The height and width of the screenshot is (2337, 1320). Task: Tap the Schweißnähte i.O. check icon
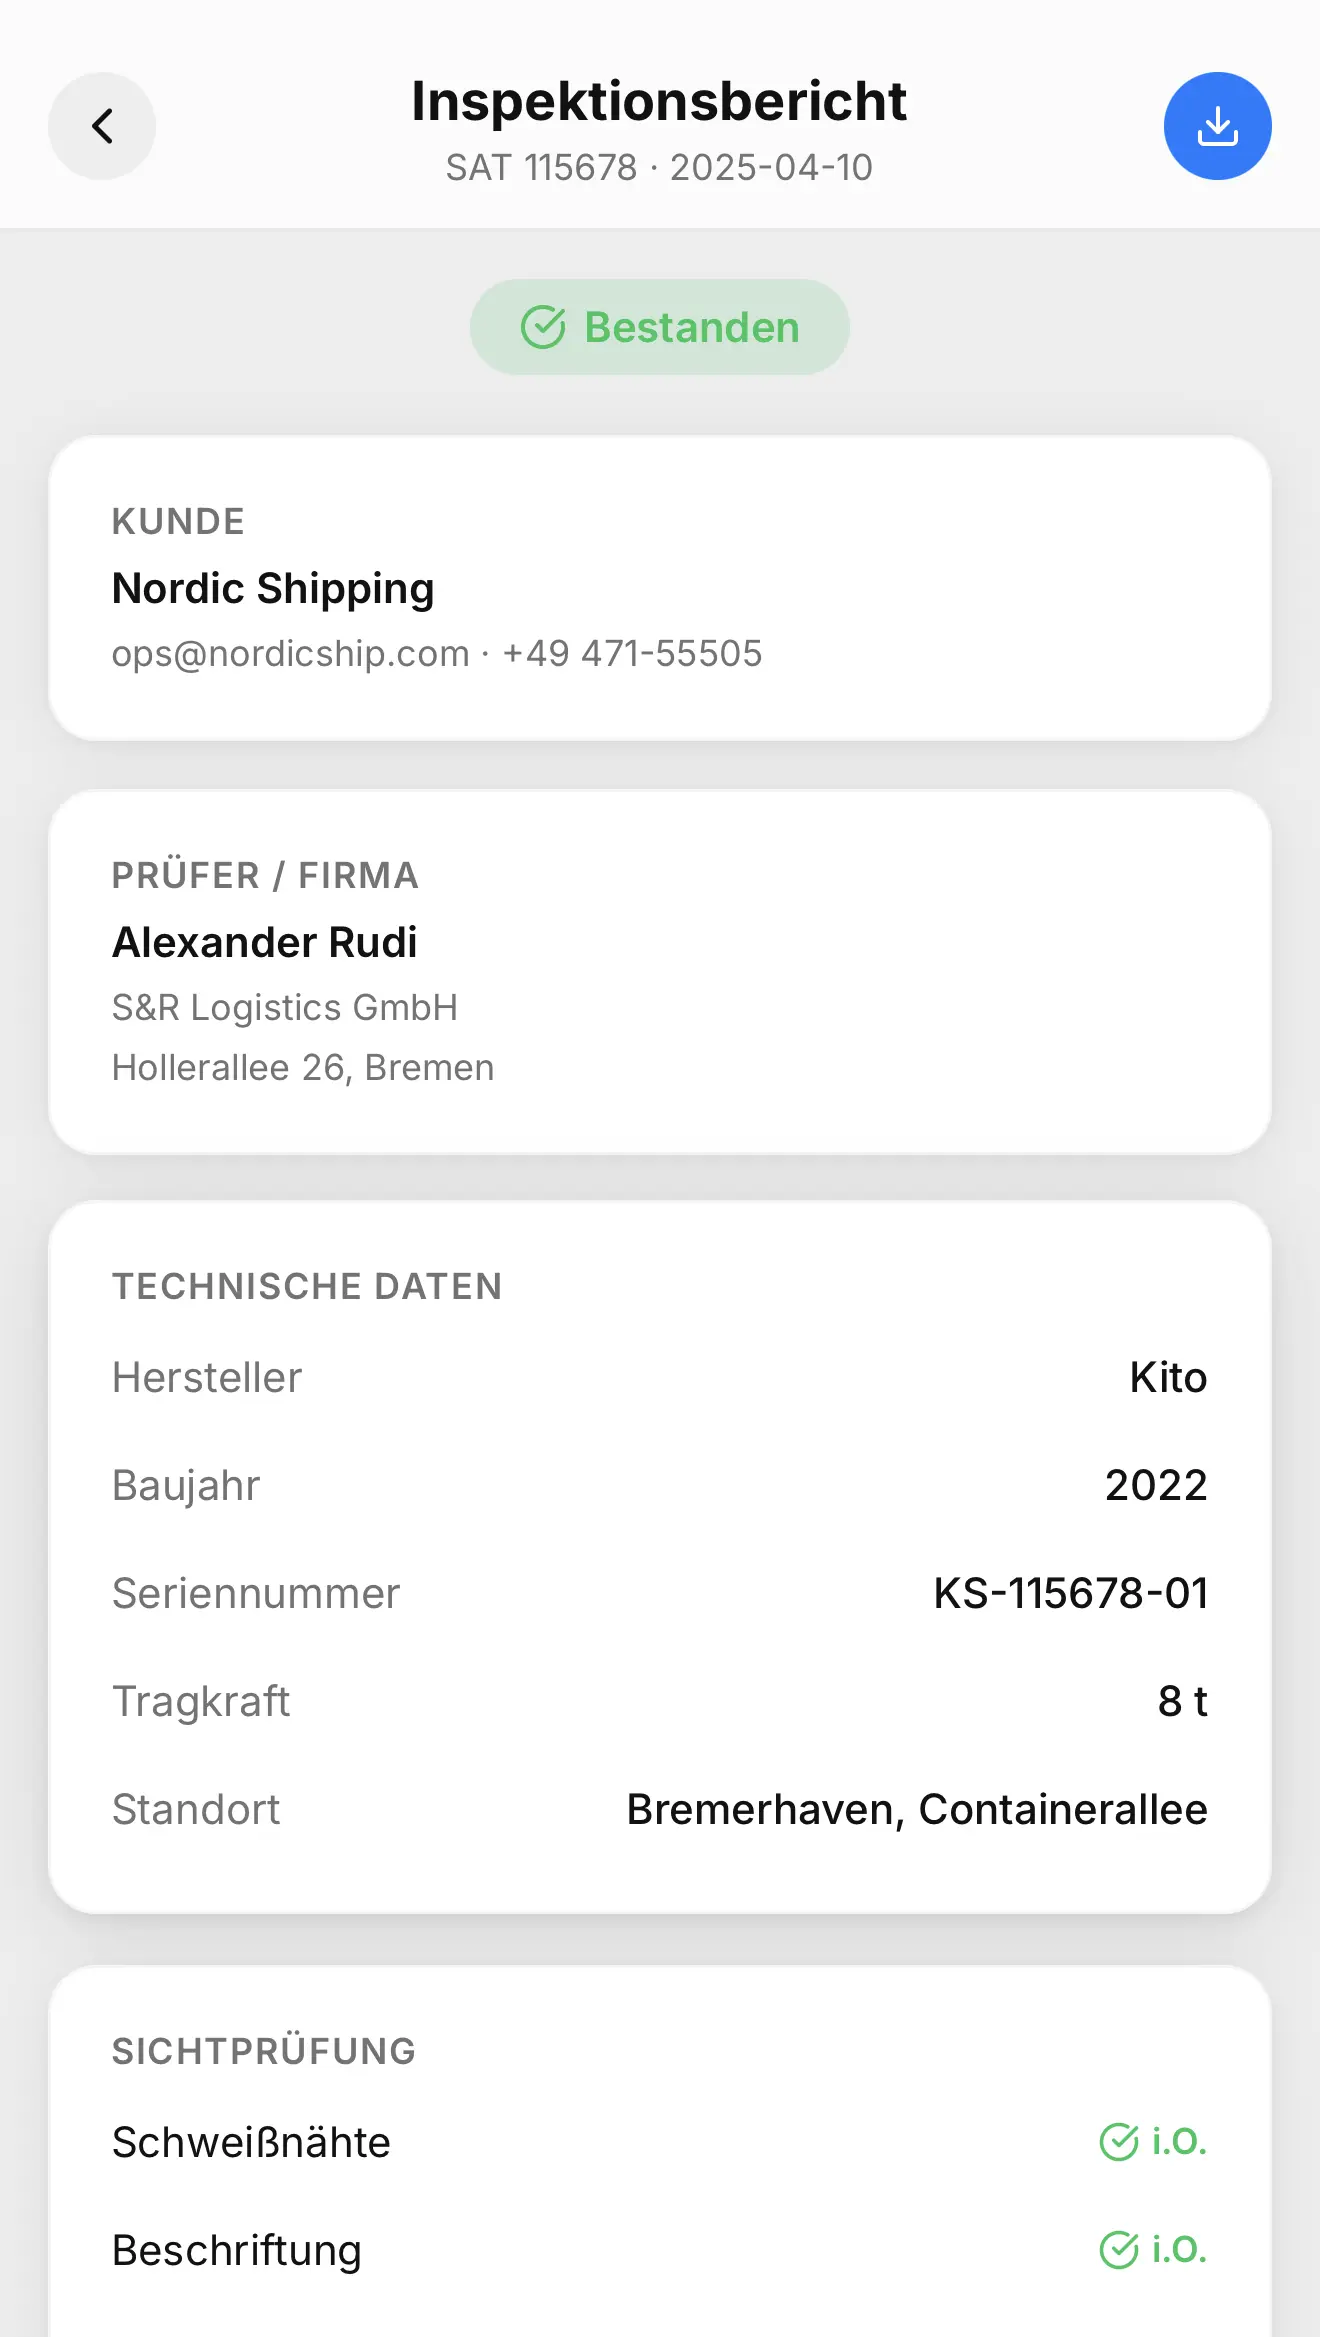(1118, 2142)
